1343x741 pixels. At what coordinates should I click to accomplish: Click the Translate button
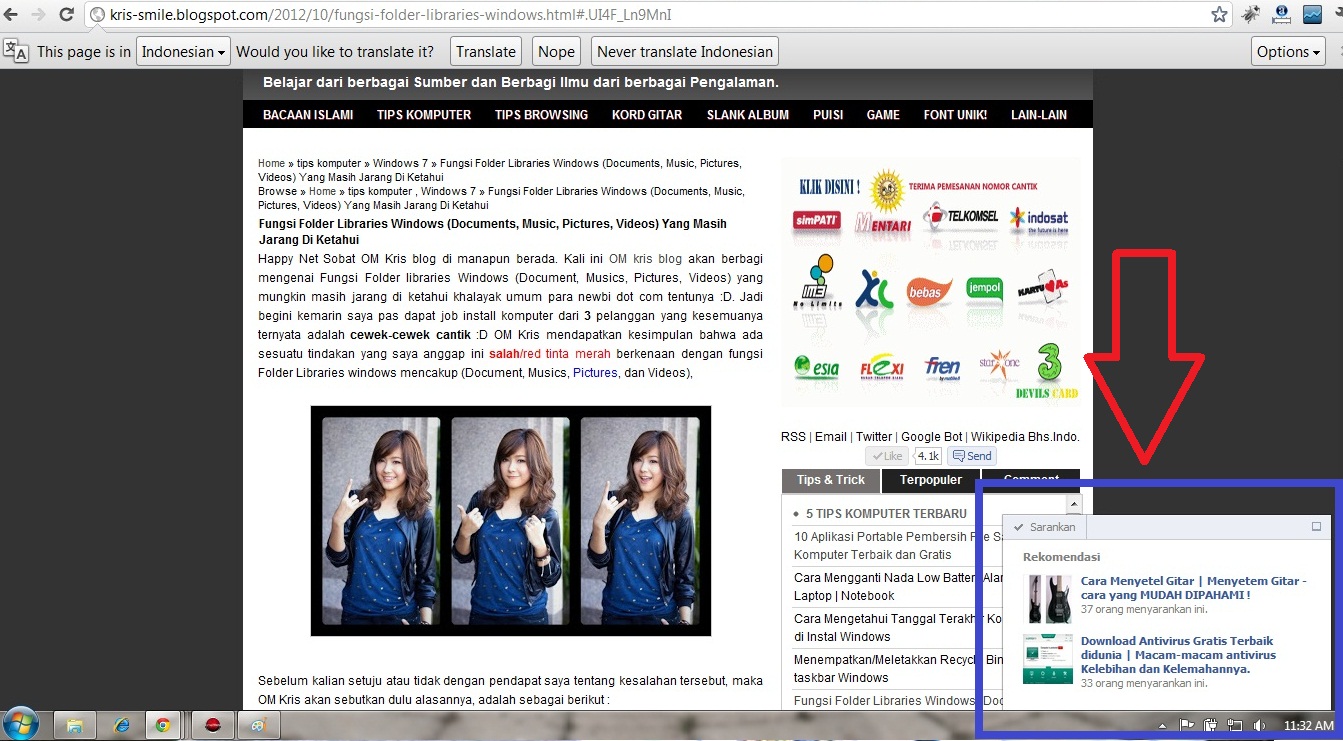[x=486, y=52]
